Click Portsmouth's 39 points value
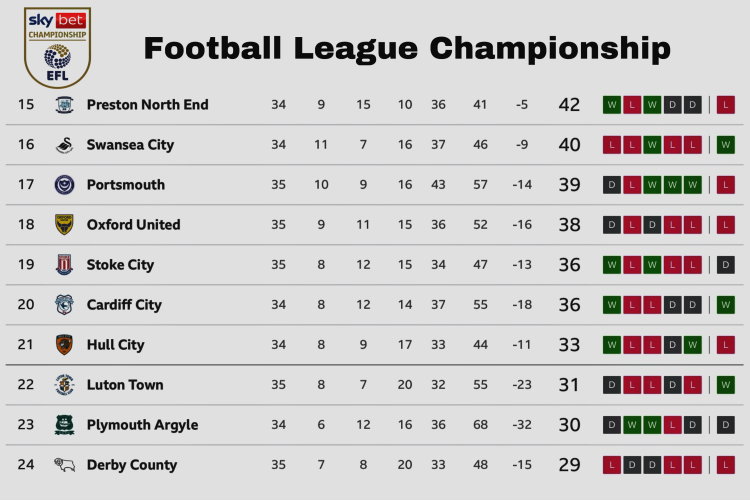This screenshot has width=750, height=500. (x=569, y=185)
